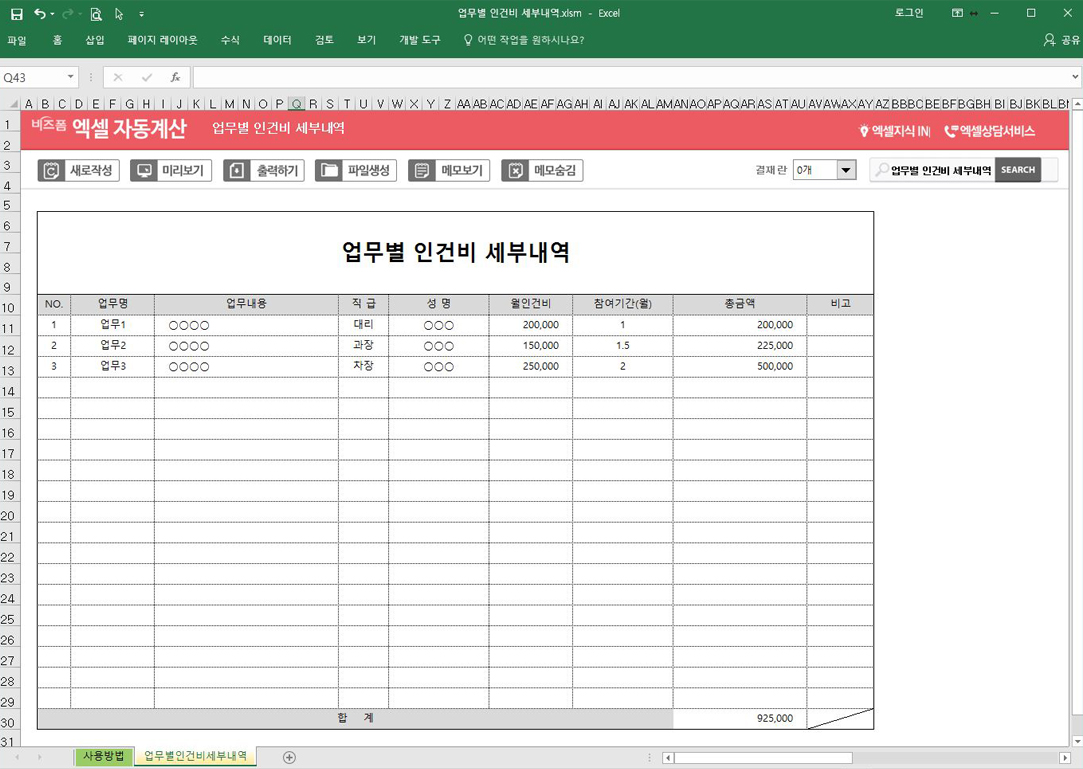Toggle the ribbon display options icon
The image size is (1083, 769).
click(x=957, y=14)
